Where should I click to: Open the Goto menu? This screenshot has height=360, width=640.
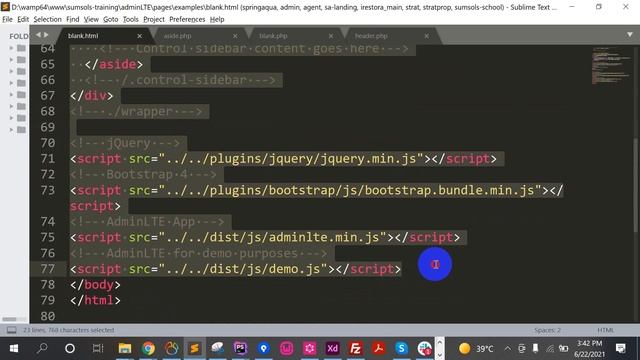[111, 19]
